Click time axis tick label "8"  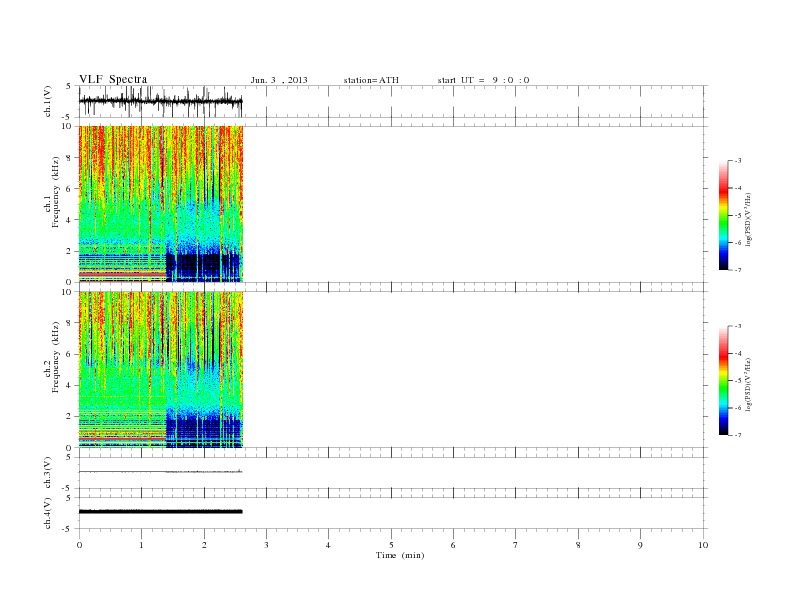(578, 545)
